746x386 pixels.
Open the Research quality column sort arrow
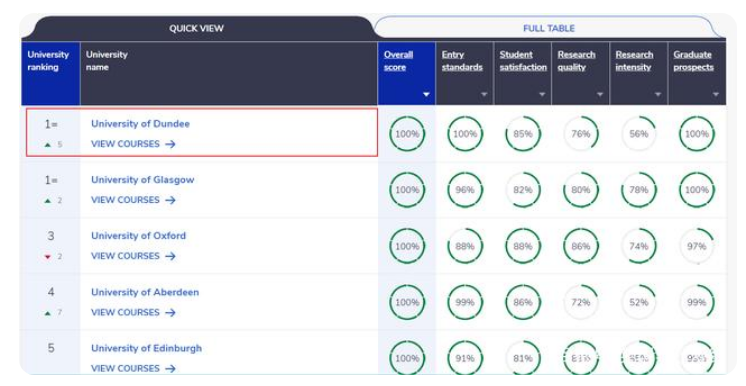point(600,94)
